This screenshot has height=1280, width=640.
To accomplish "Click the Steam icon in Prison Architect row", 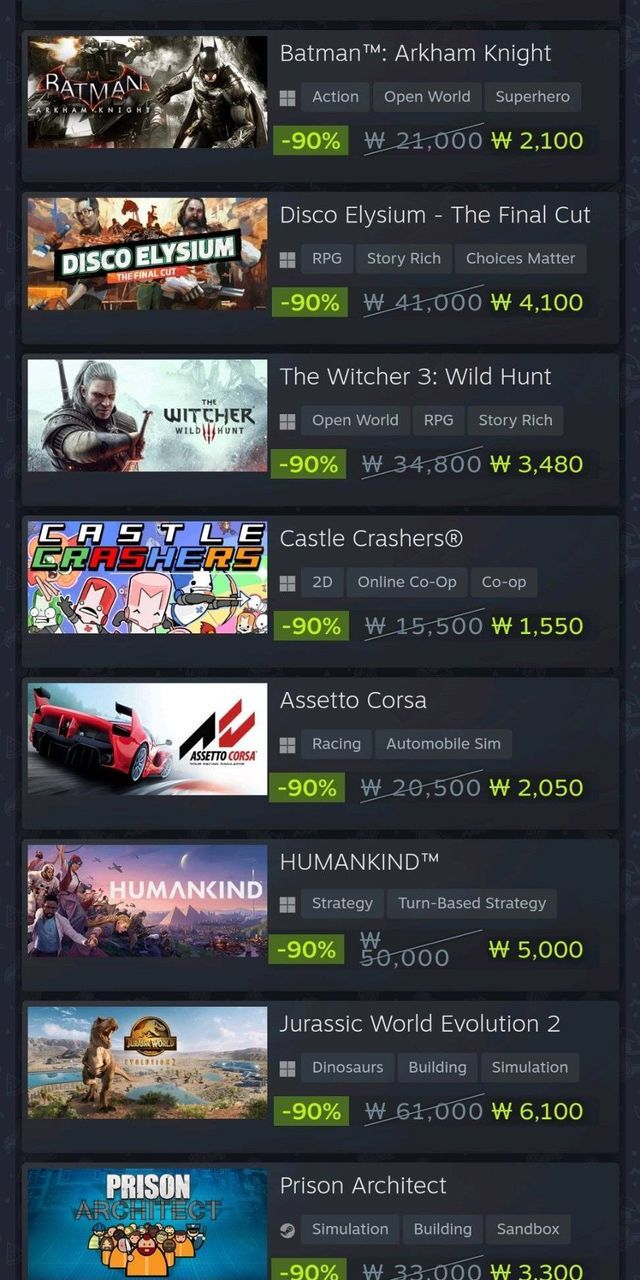I will point(287,1230).
